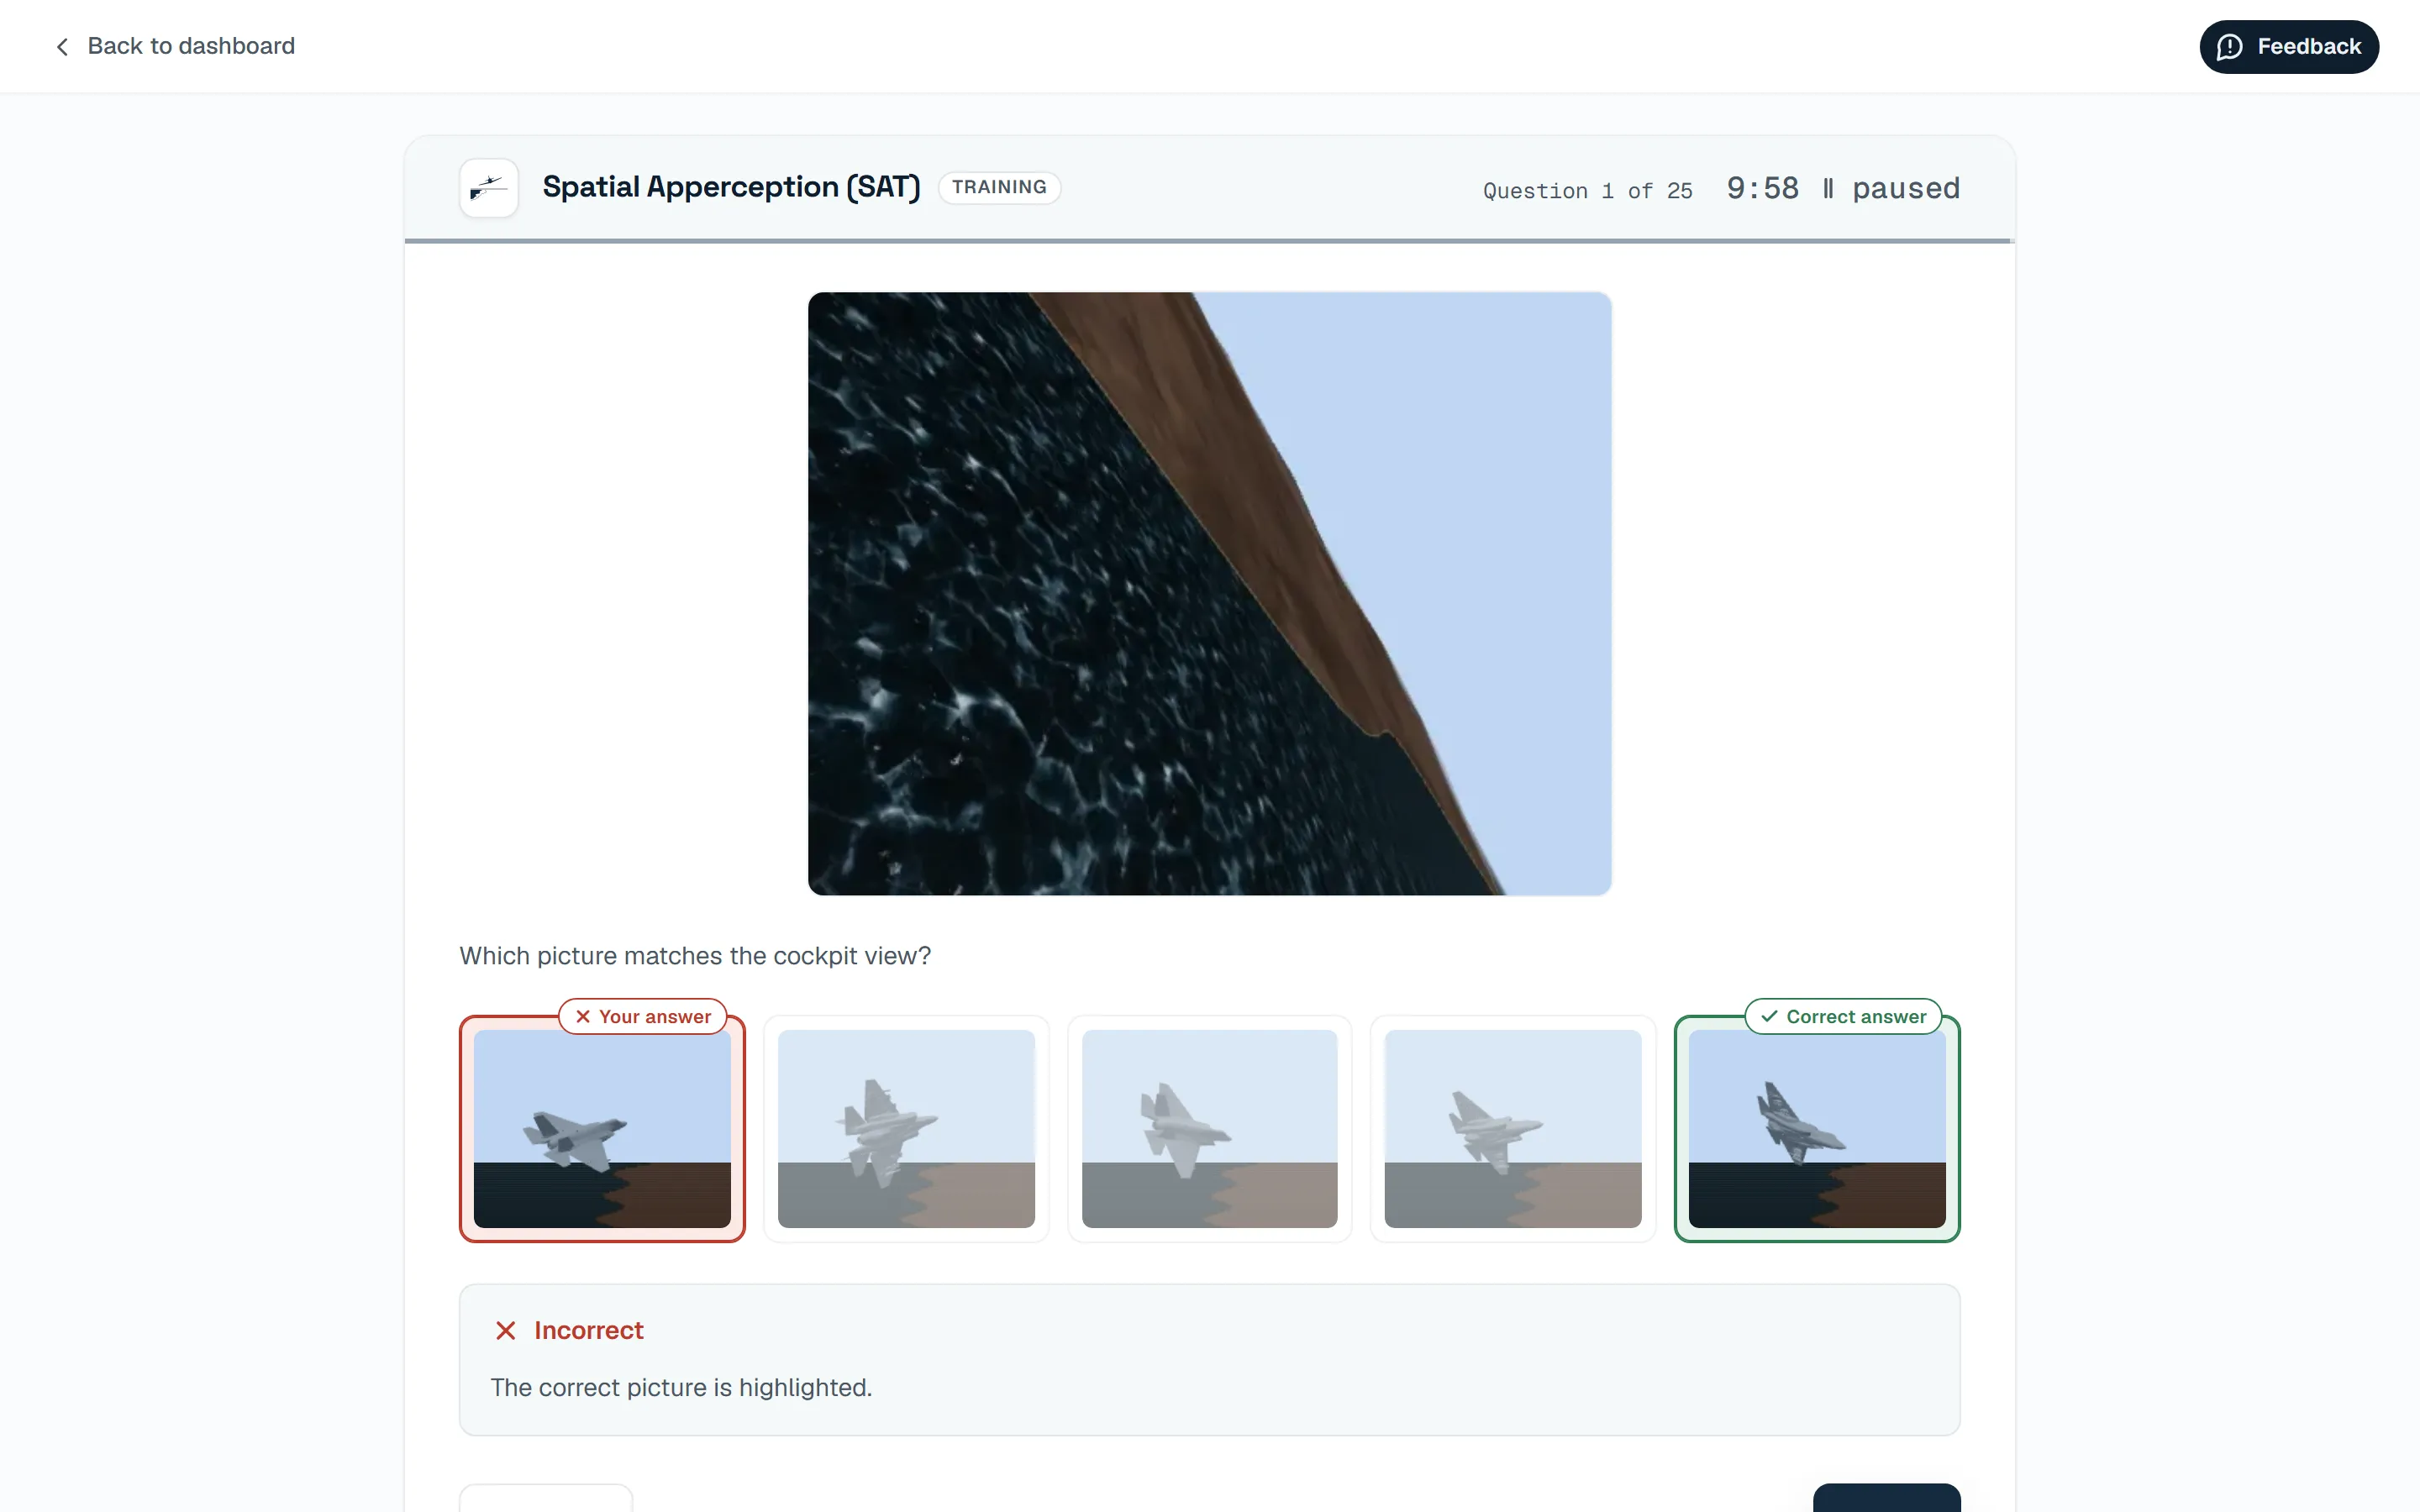This screenshot has height=1512, width=2420.
Task: Select the second answer jet picture
Action: (x=906, y=1128)
